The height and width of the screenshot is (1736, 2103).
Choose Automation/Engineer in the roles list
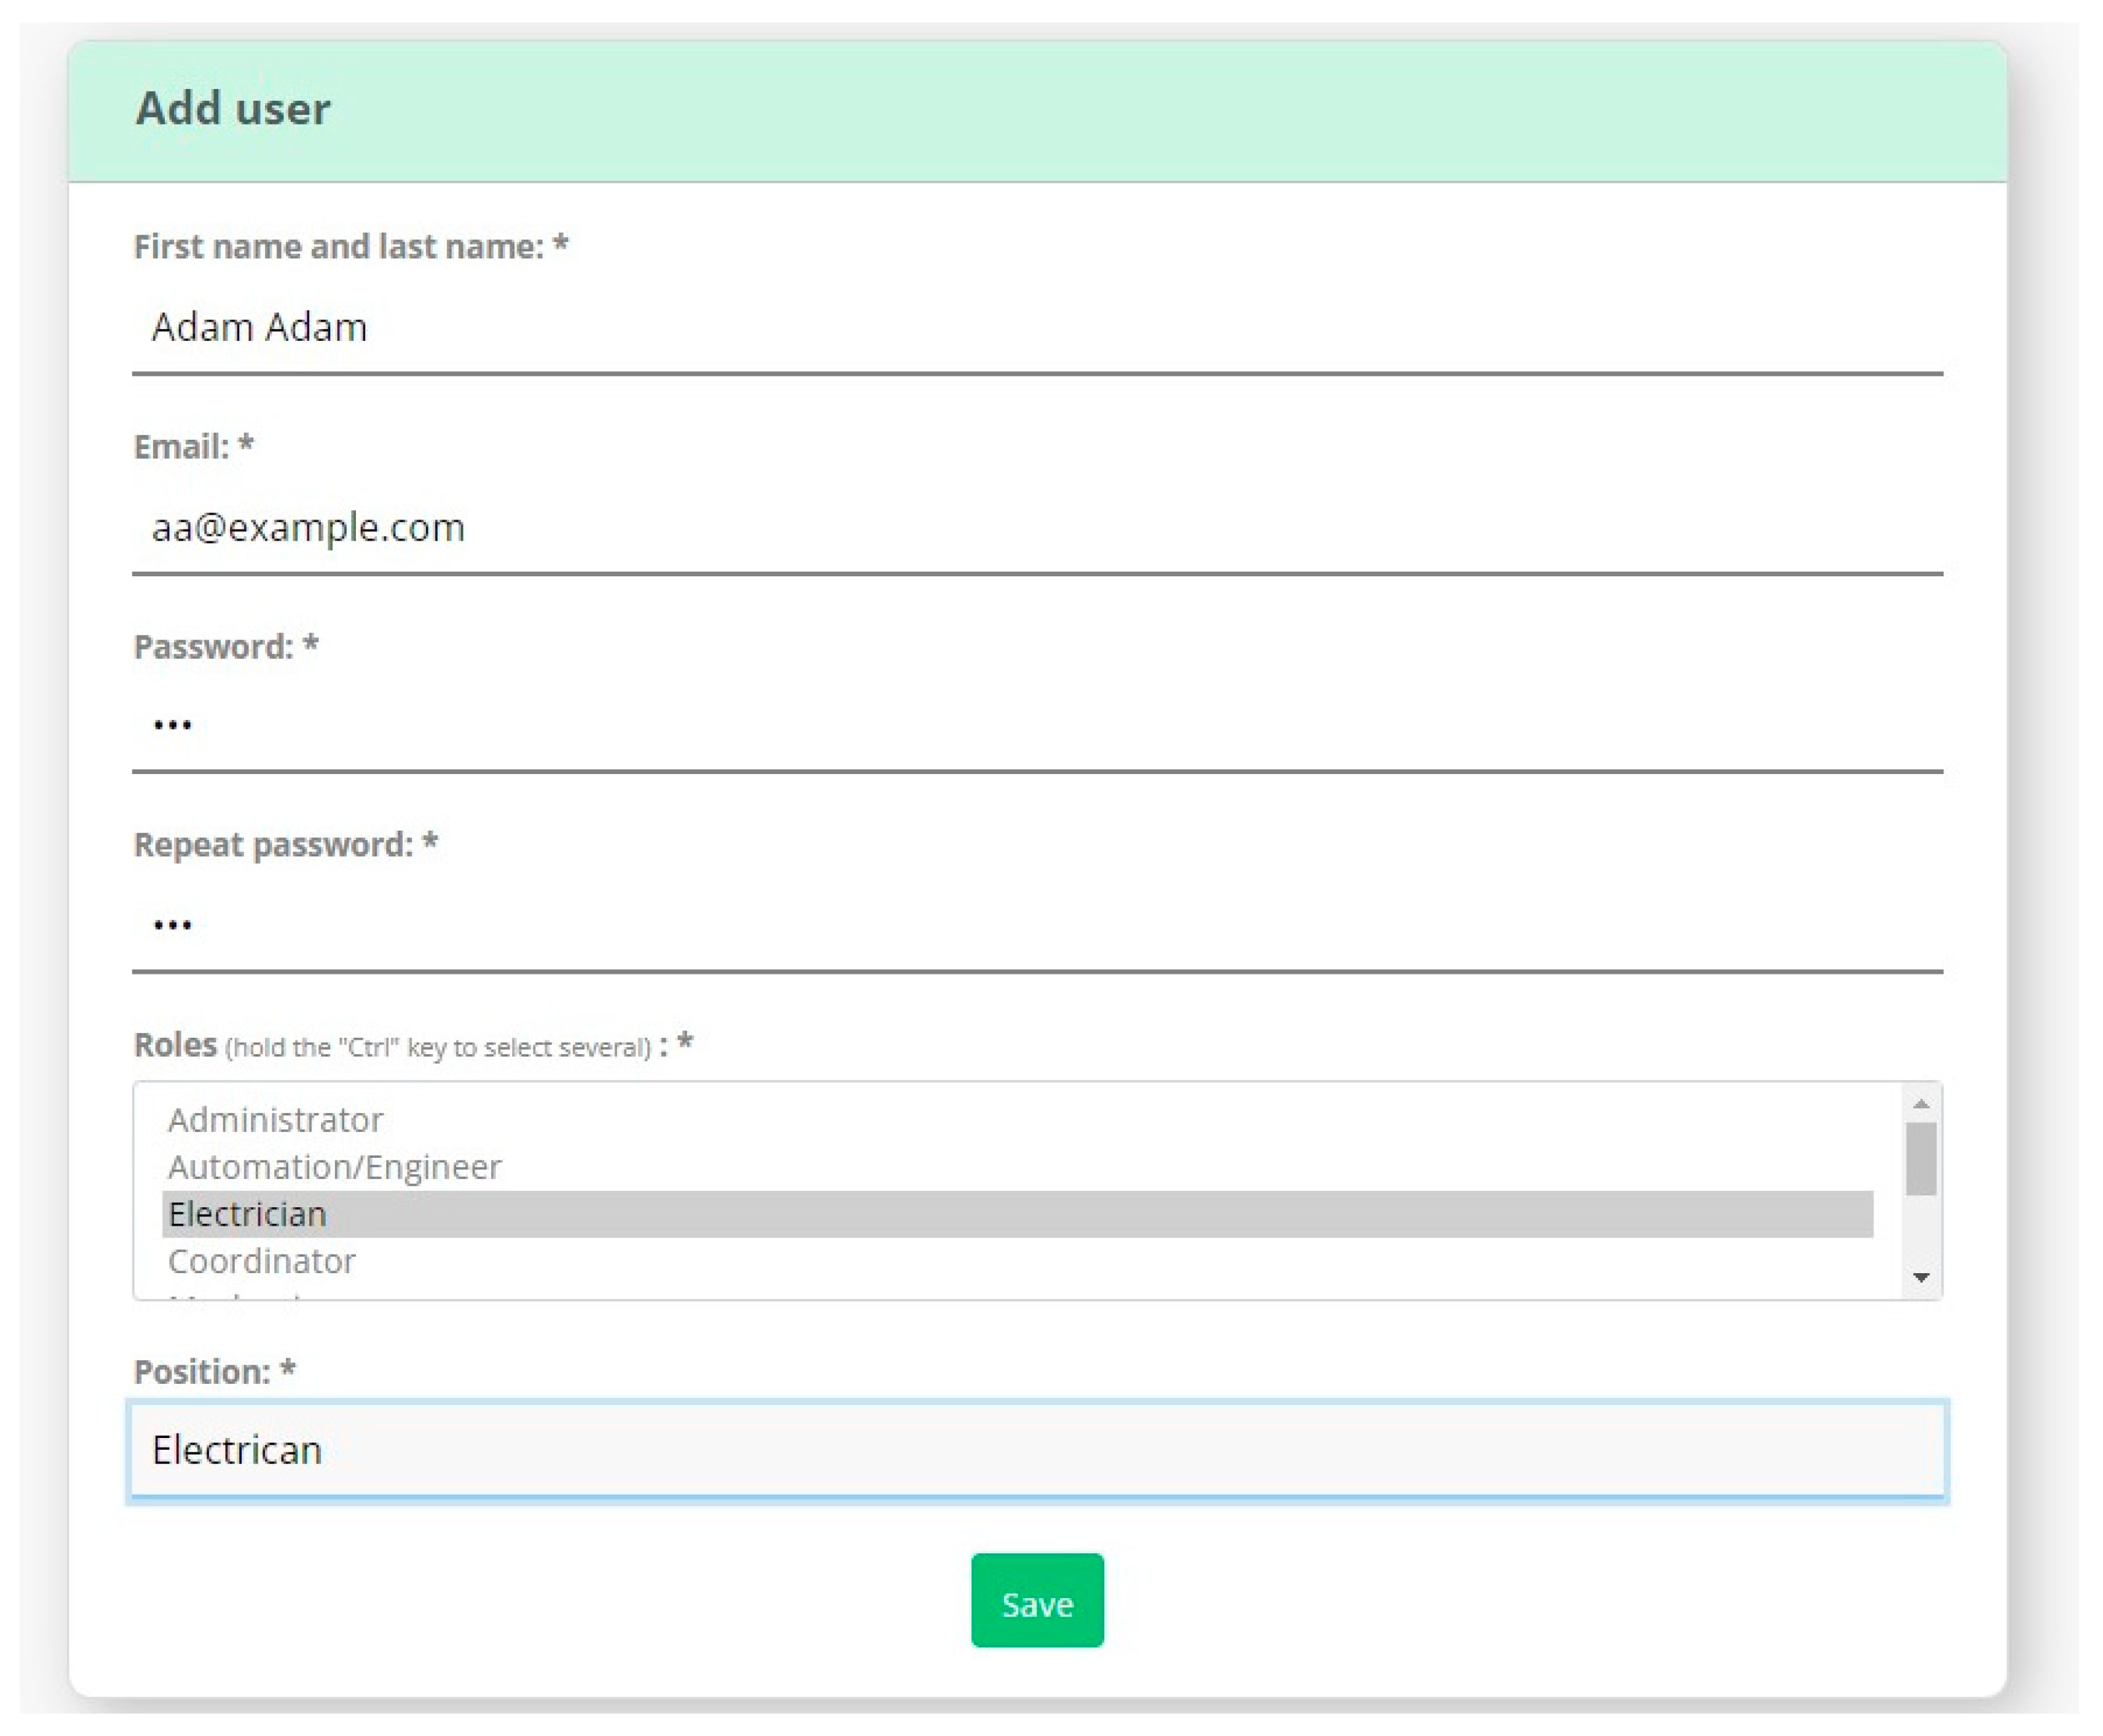(334, 1167)
